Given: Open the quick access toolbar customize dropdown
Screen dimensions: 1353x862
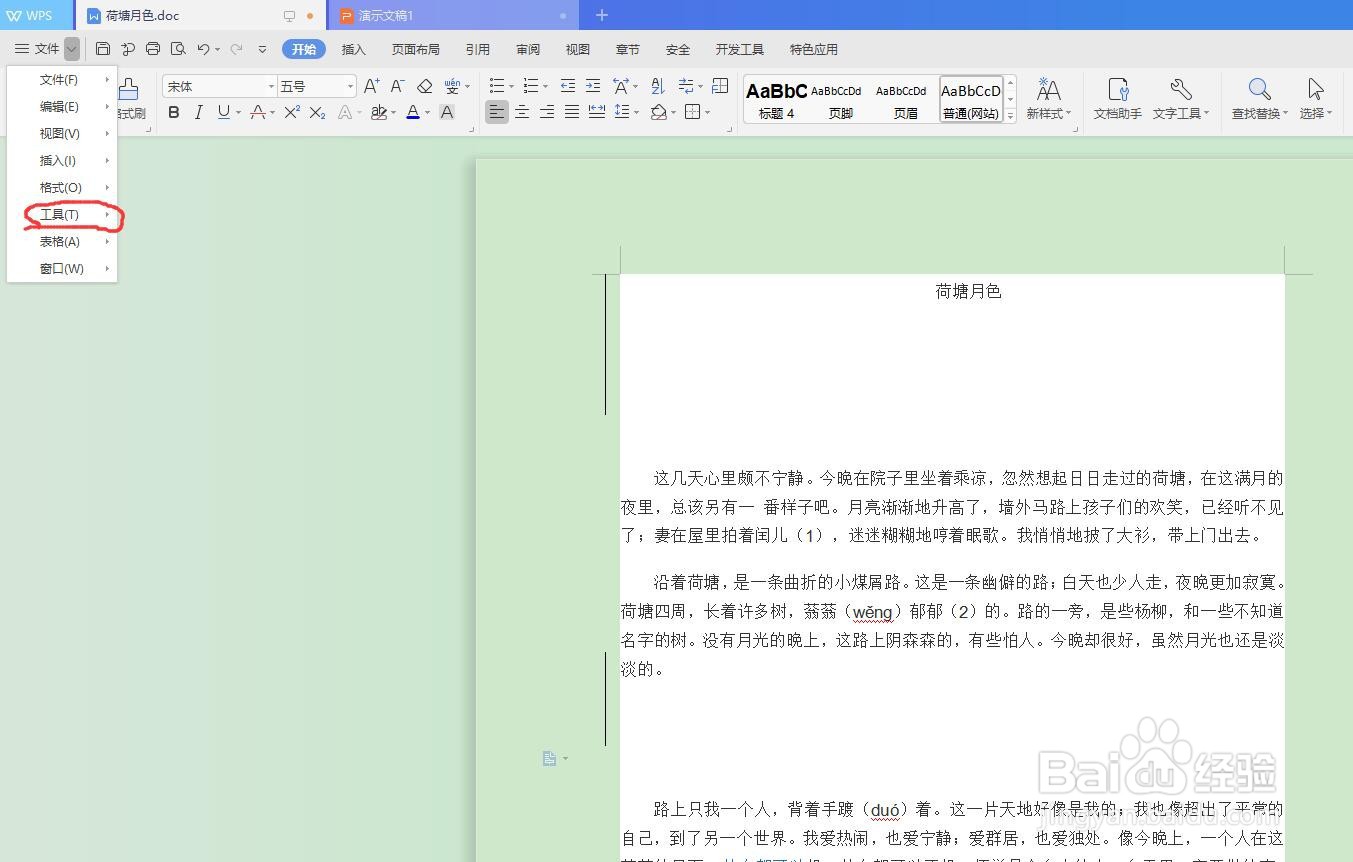Looking at the screenshot, I should point(263,49).
